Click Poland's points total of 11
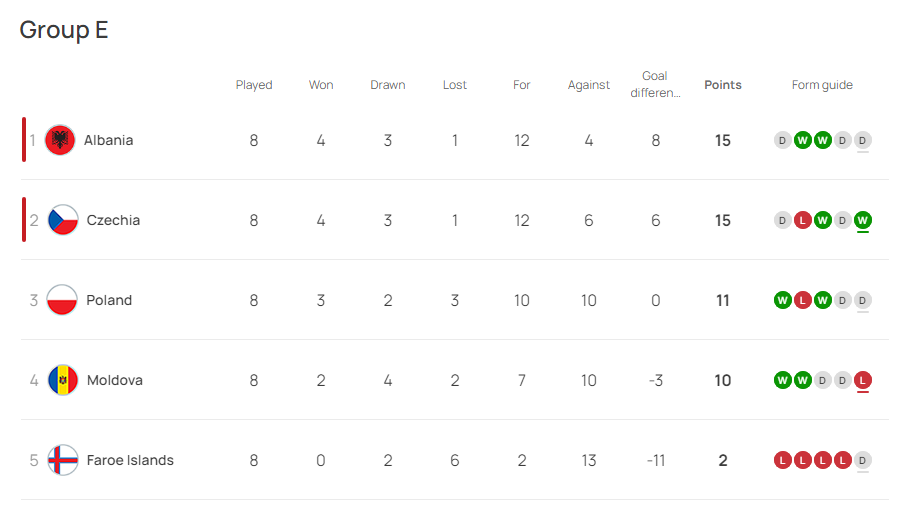Viewport: 913px width, 515px height. point(723,301)
